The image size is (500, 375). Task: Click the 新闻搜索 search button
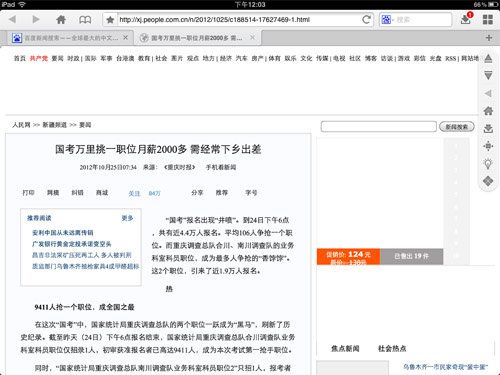click(x=457, y=127)
